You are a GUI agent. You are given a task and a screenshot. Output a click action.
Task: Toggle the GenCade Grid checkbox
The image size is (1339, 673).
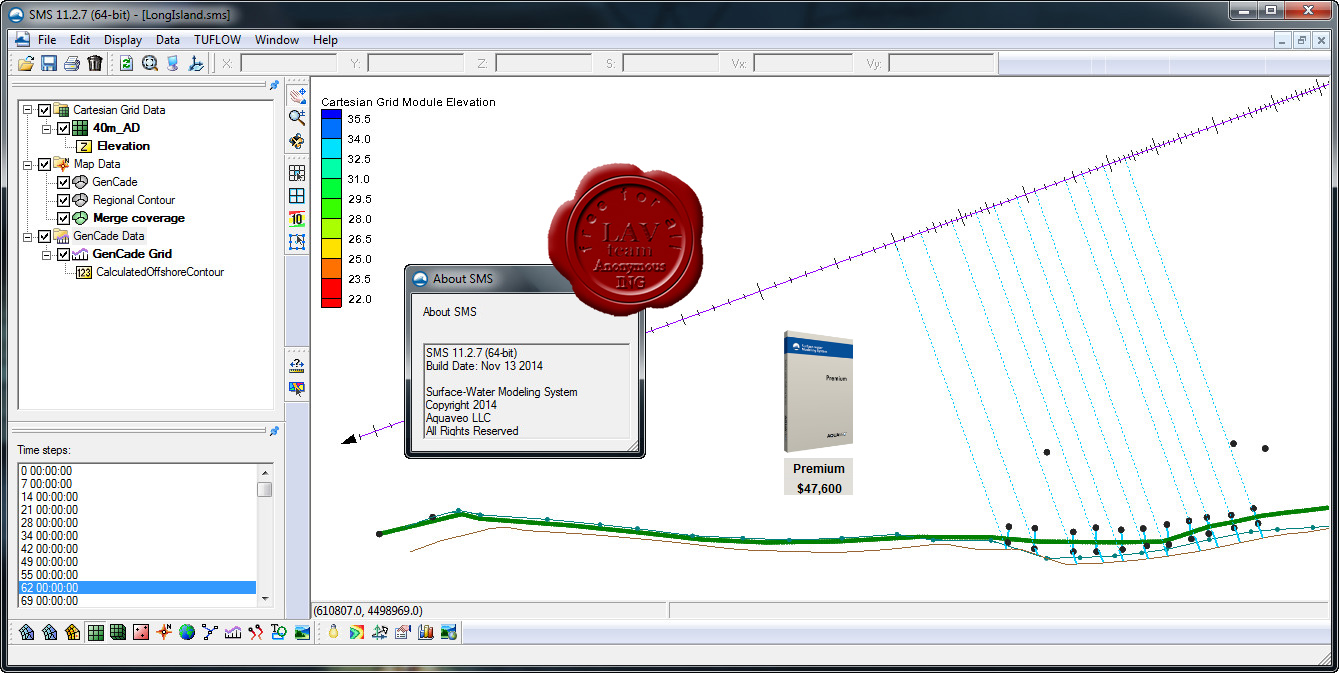[x=63, y=254]
